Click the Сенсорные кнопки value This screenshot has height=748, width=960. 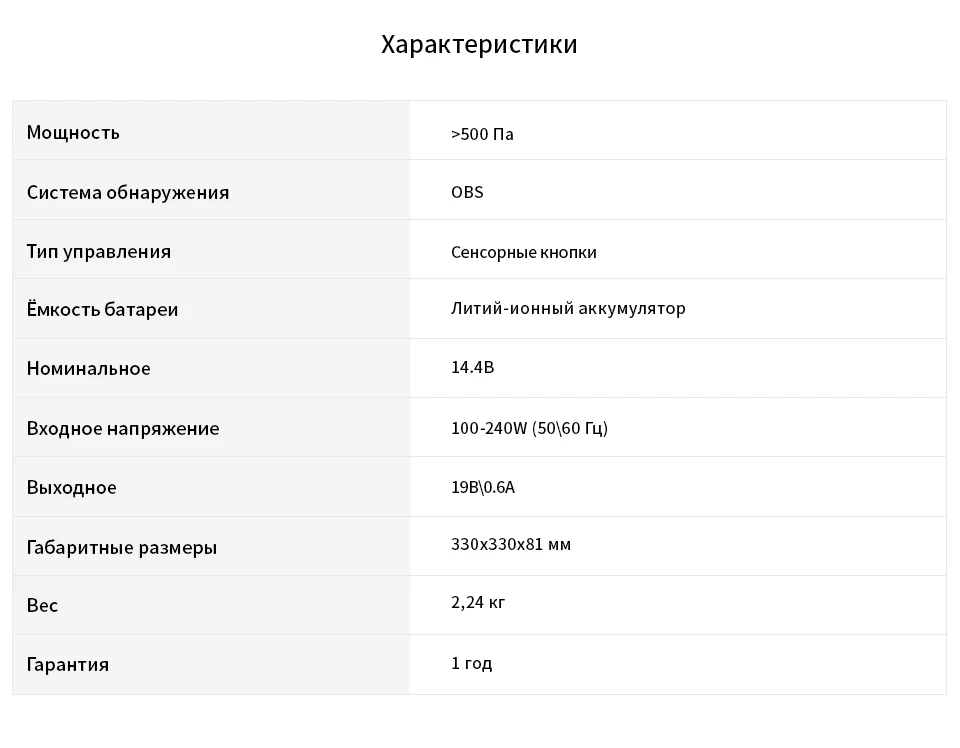(x=523, y=252)
